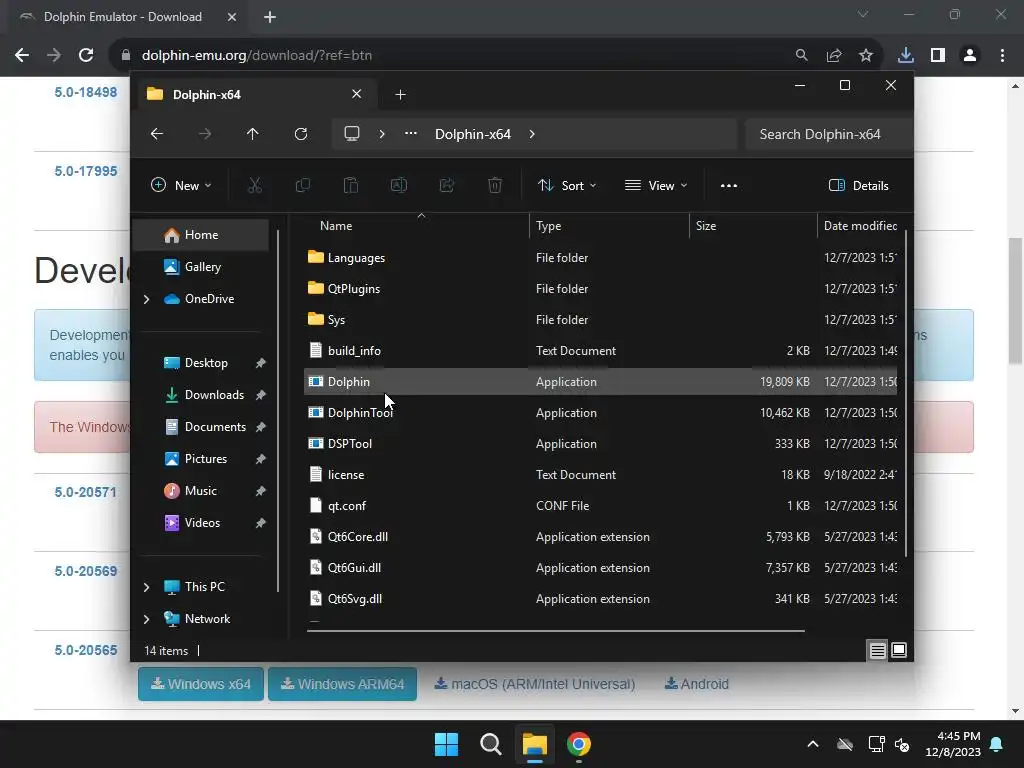Select the DolphinTool application file

click(600, 413)
